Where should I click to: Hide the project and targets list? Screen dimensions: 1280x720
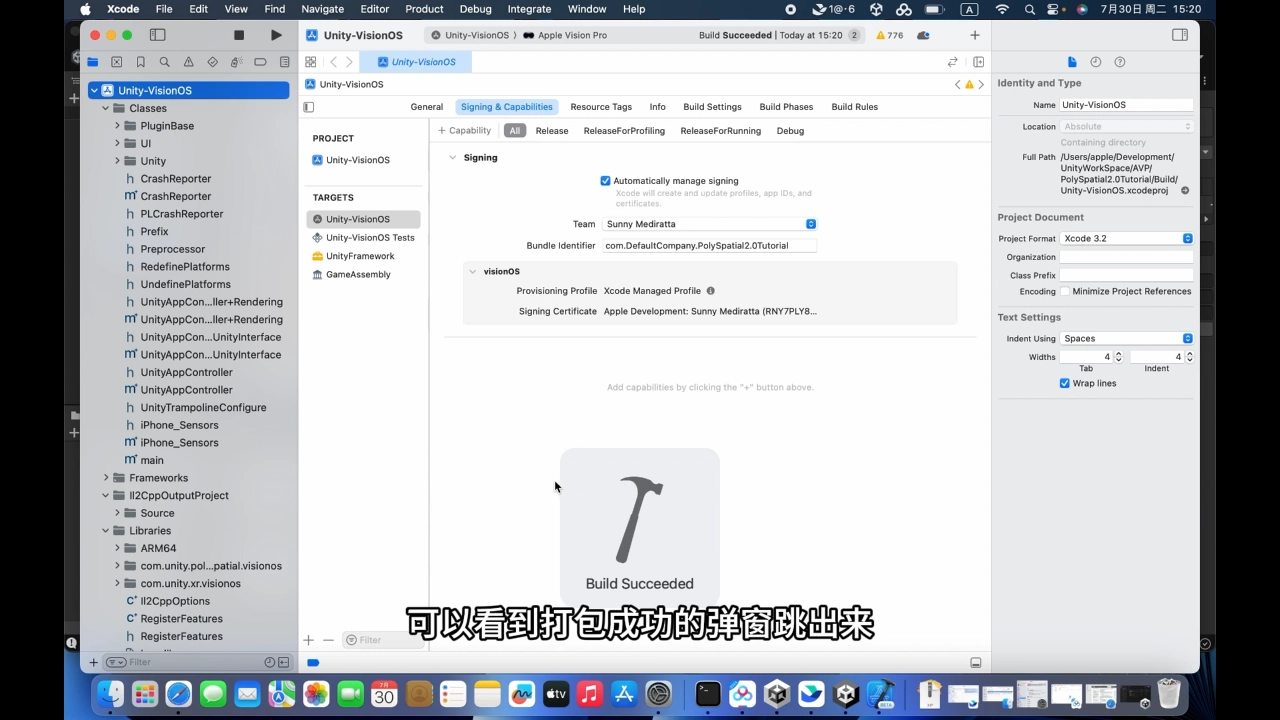[x=309, y=107]
